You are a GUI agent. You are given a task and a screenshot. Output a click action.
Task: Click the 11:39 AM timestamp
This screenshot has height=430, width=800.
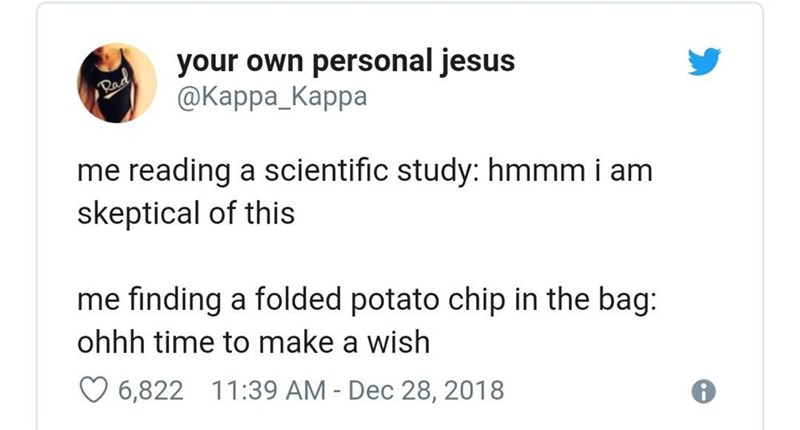[x=265, y=389]
